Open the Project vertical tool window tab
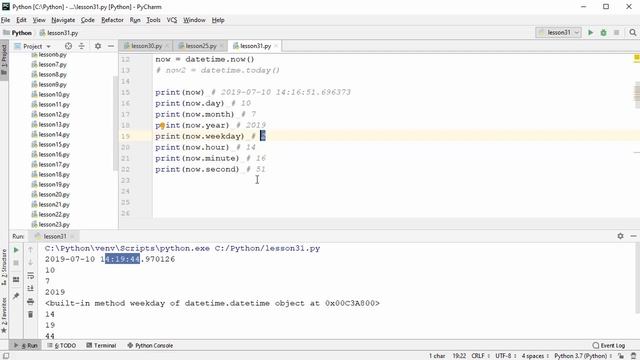Screen dimensions: 640x360 click(x=4, y=59)
